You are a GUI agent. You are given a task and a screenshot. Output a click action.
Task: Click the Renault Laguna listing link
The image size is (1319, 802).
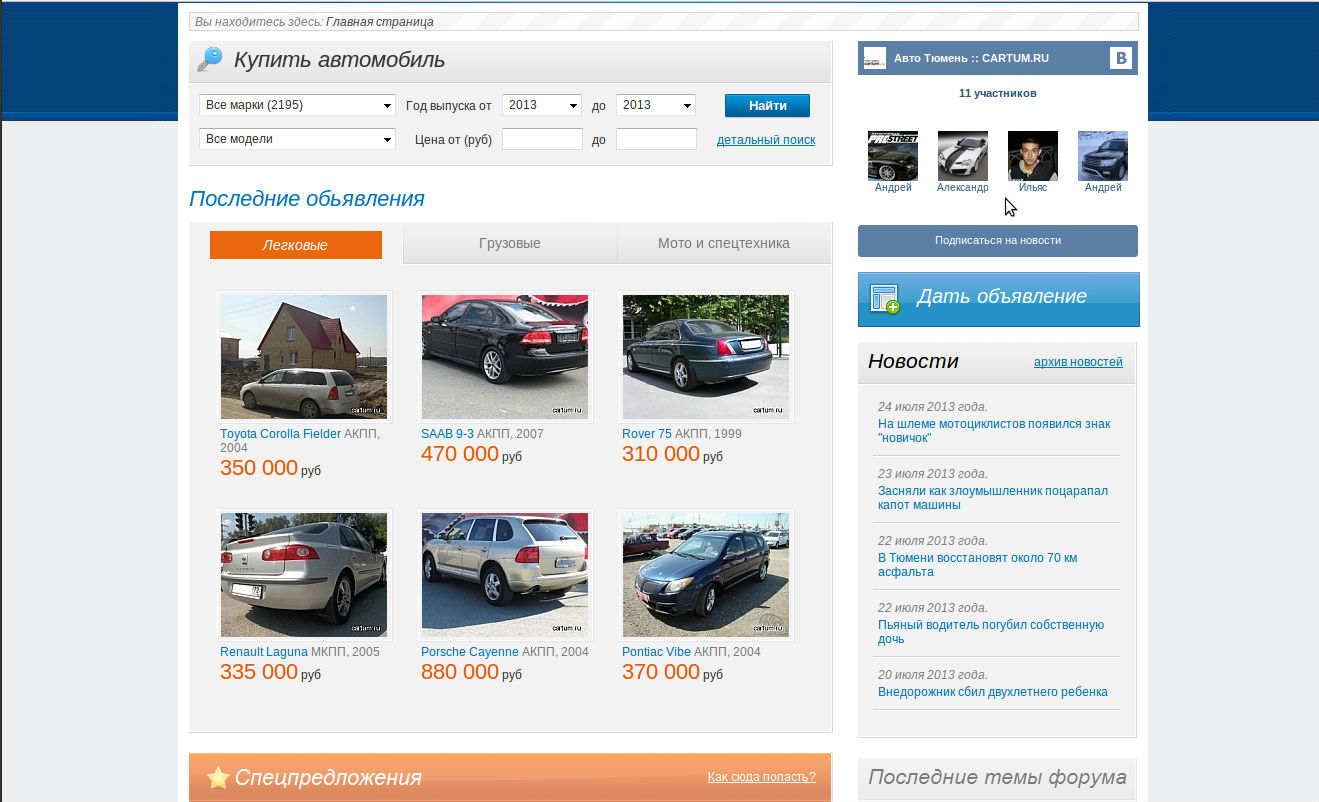(x=264, y=652)
